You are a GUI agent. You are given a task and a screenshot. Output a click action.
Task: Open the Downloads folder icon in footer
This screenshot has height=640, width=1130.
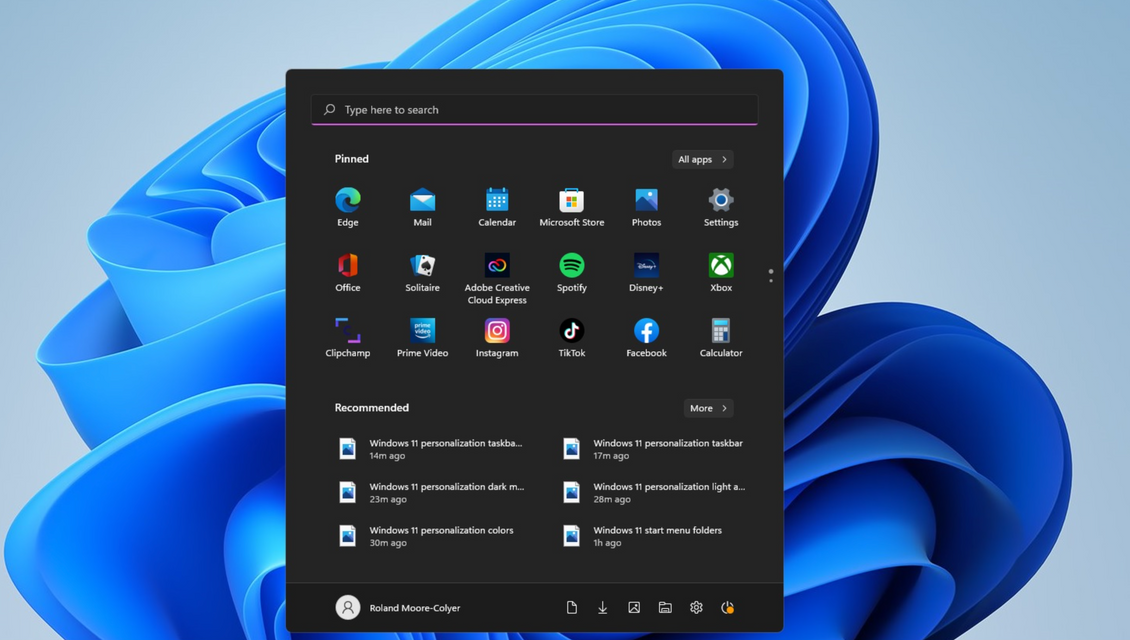pos(602,608)
